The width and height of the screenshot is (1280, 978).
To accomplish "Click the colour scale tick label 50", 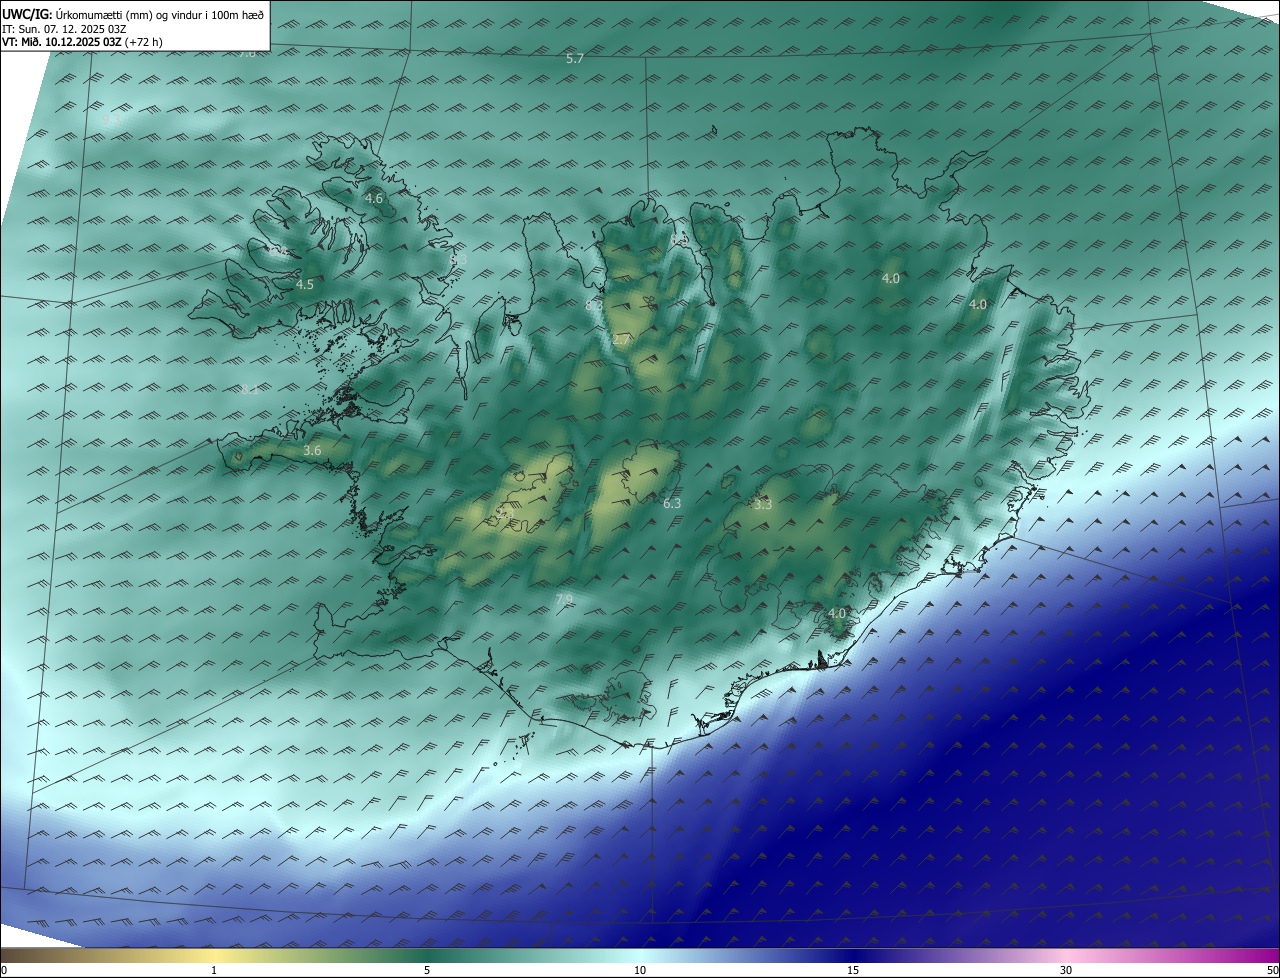I will coord(1272,970).
